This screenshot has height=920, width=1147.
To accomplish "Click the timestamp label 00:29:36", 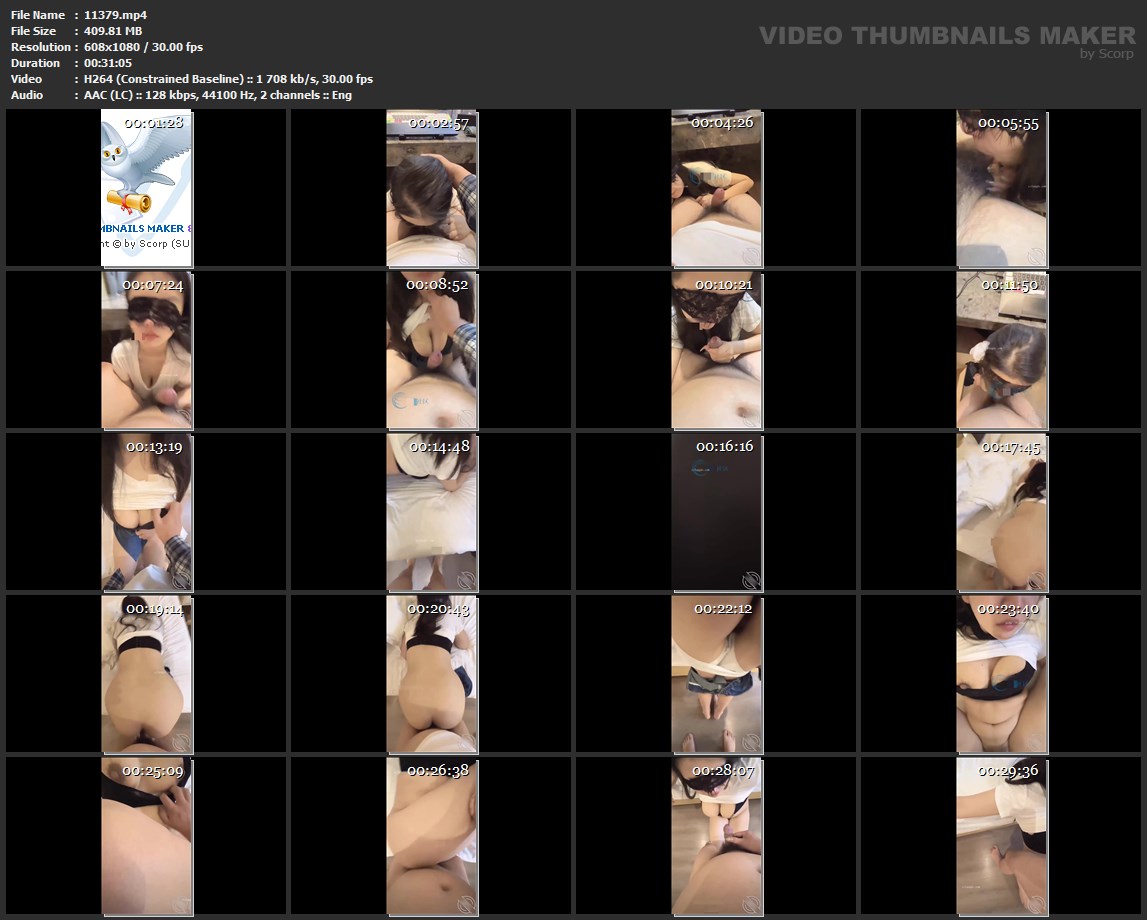I will point(1008,771).
